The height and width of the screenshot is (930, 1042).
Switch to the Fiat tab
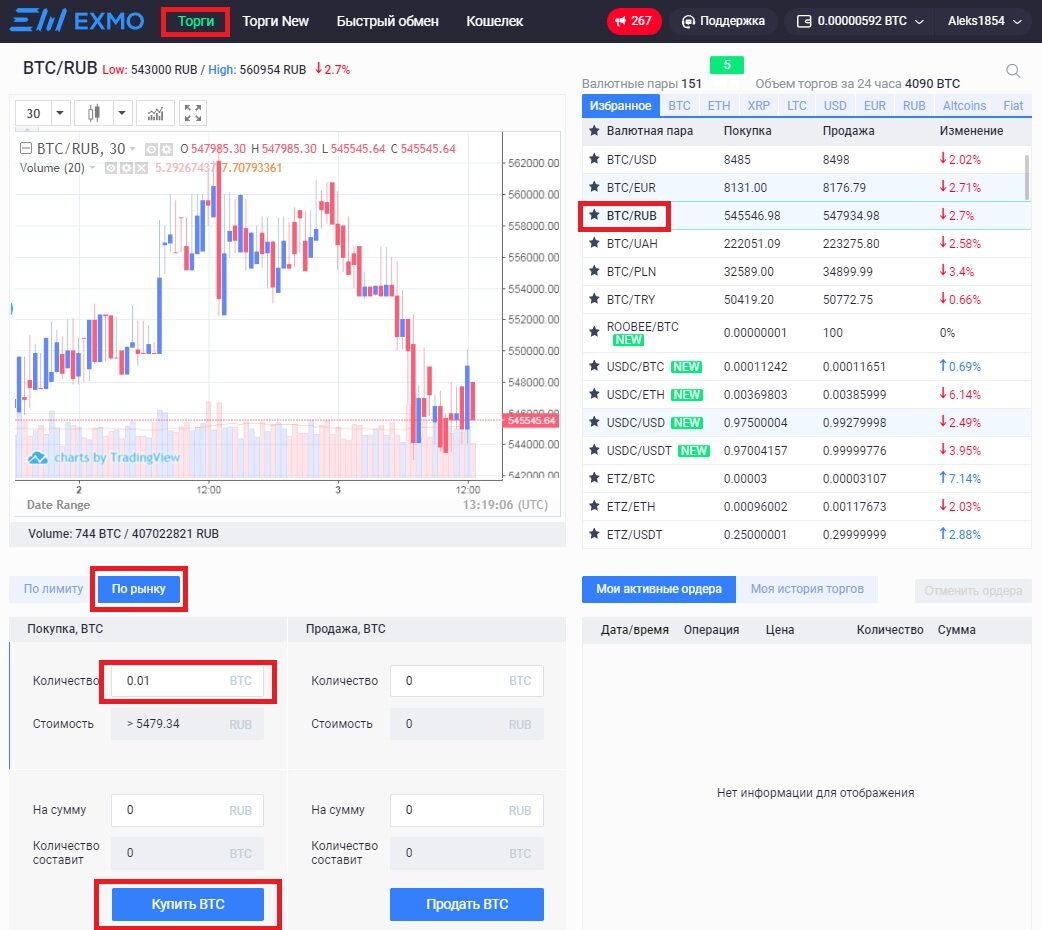(x=1013, y=106)
